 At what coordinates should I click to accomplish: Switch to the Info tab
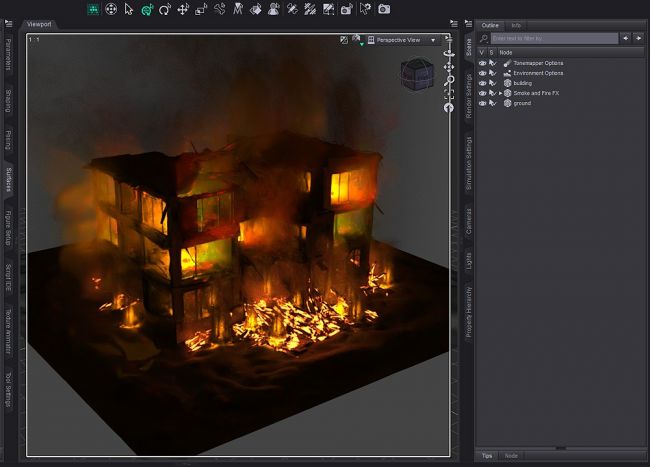[516, 25]
